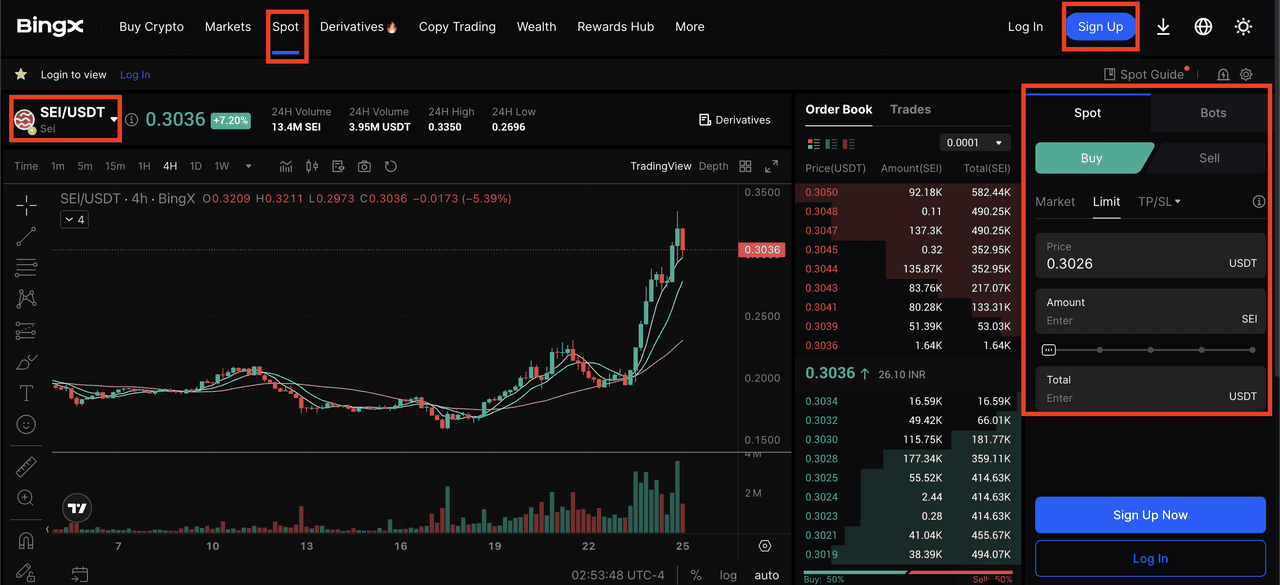Add SEI/USDT to favorites star

pyautogui.click(x=20, y=74)
